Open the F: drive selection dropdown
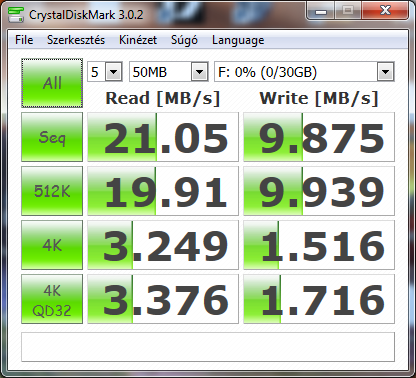The width and height of the screenshot is (416, 378). (304, 72)
